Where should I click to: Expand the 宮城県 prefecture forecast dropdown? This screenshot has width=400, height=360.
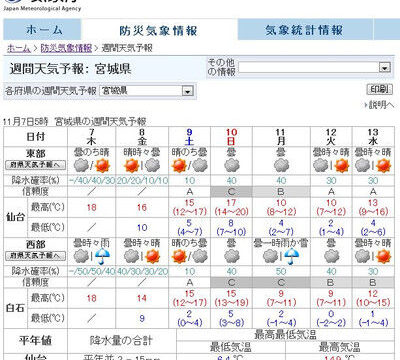pyautogui.click(x=146, y=91)
